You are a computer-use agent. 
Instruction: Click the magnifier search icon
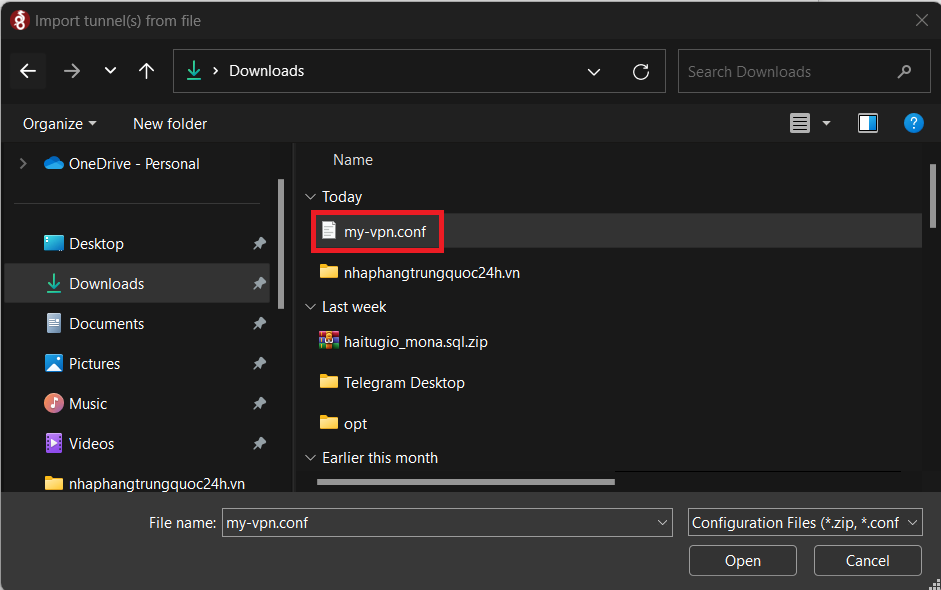(x=904, y=71)
